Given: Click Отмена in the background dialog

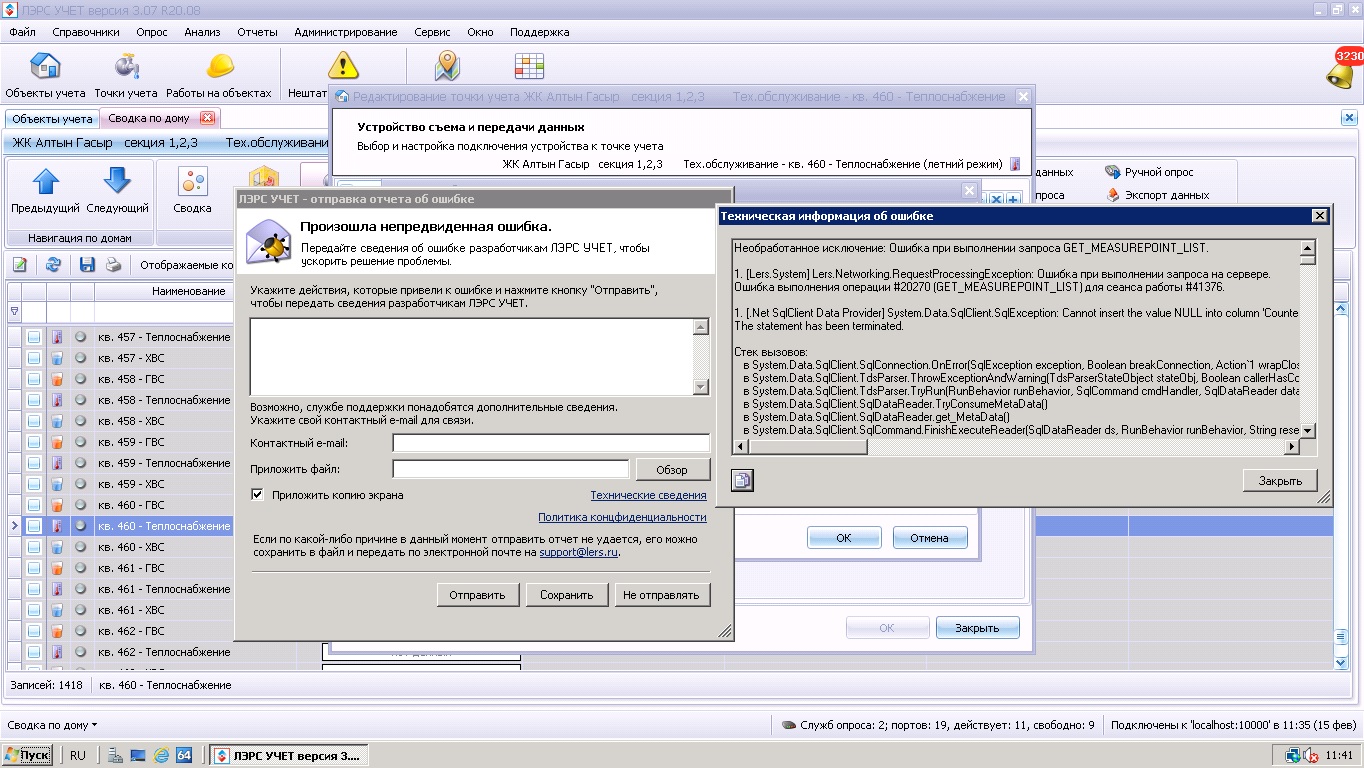Looking at the screenshot, I should click(929, 538).
